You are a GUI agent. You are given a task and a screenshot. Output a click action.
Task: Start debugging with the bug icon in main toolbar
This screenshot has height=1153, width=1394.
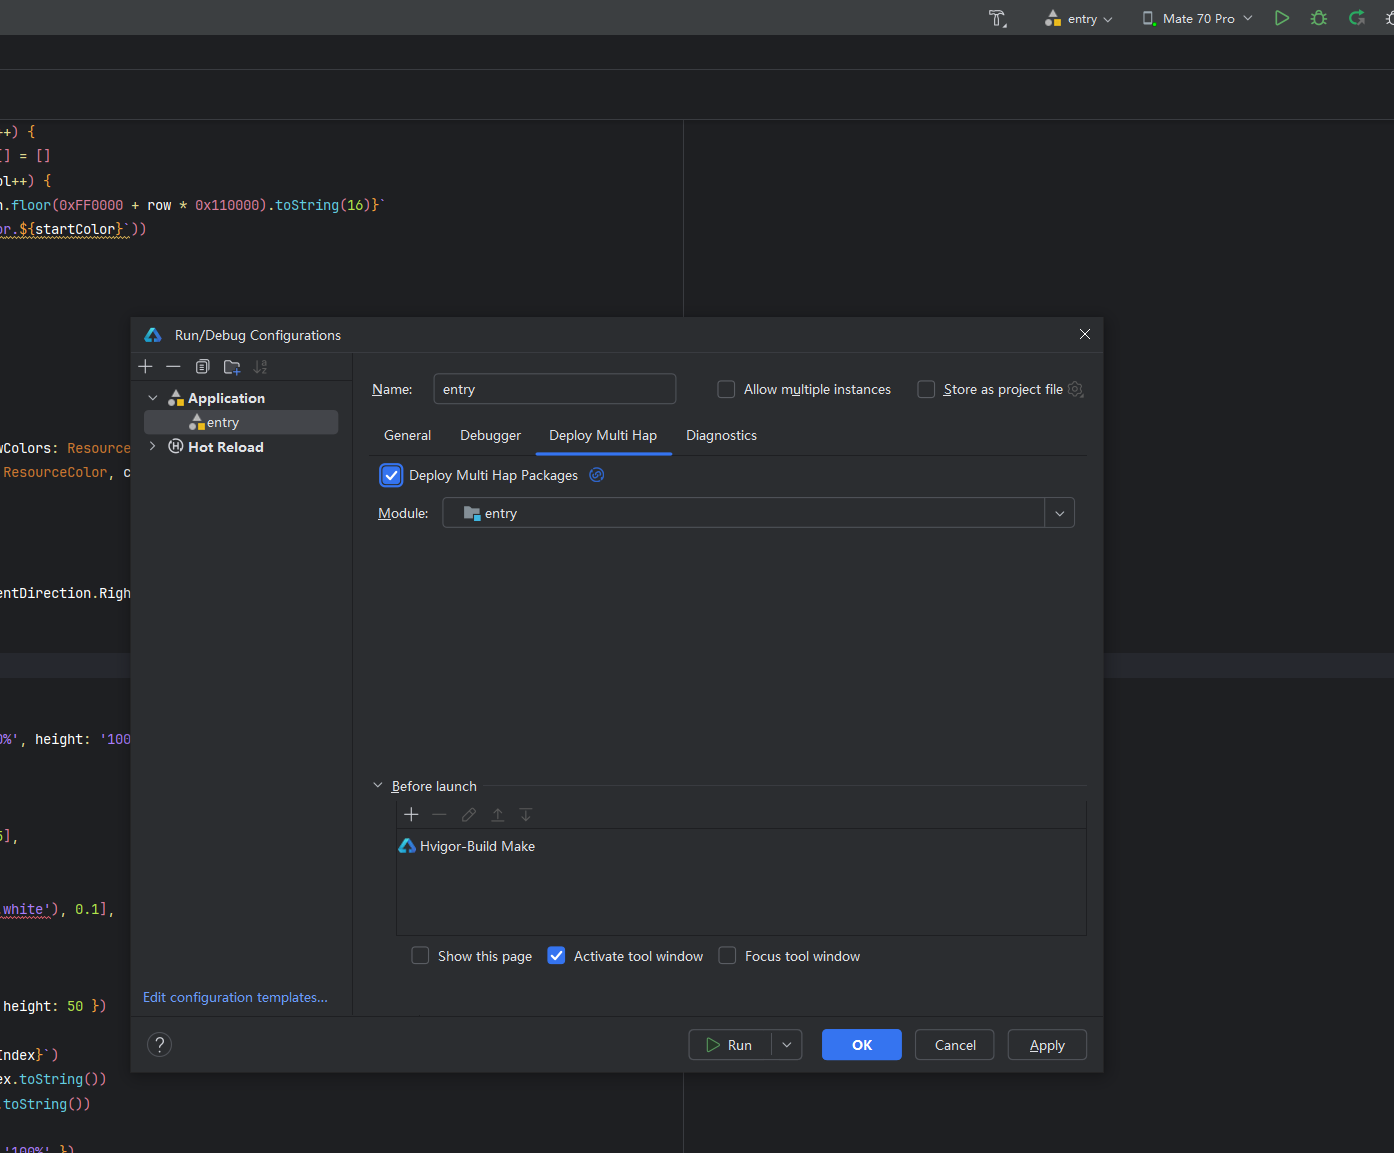[x=1319, y=18]
